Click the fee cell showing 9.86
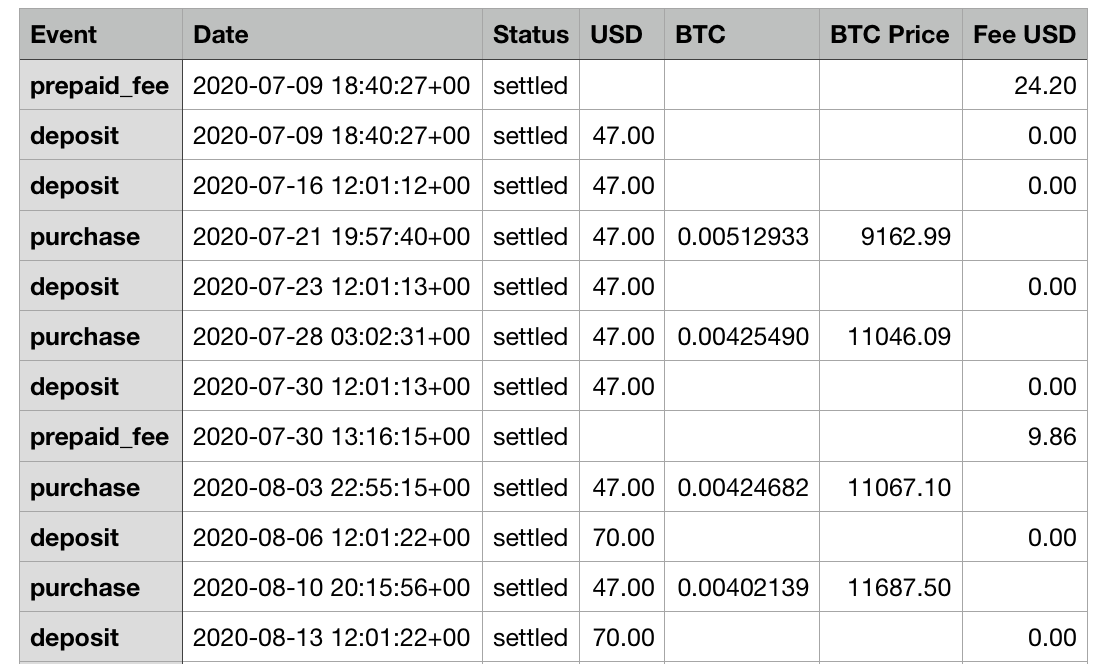The width and height of the screenshot is (1096, 664). click(1025, 437)
